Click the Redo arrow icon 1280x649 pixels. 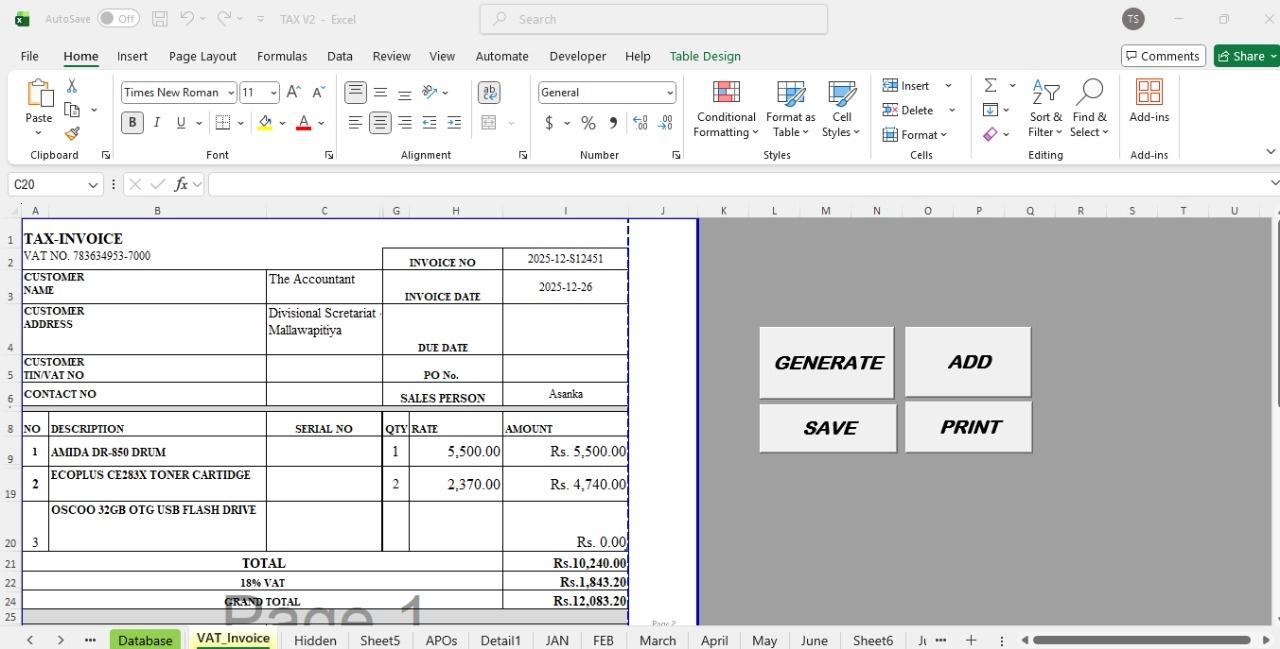(x=224, y=19)
